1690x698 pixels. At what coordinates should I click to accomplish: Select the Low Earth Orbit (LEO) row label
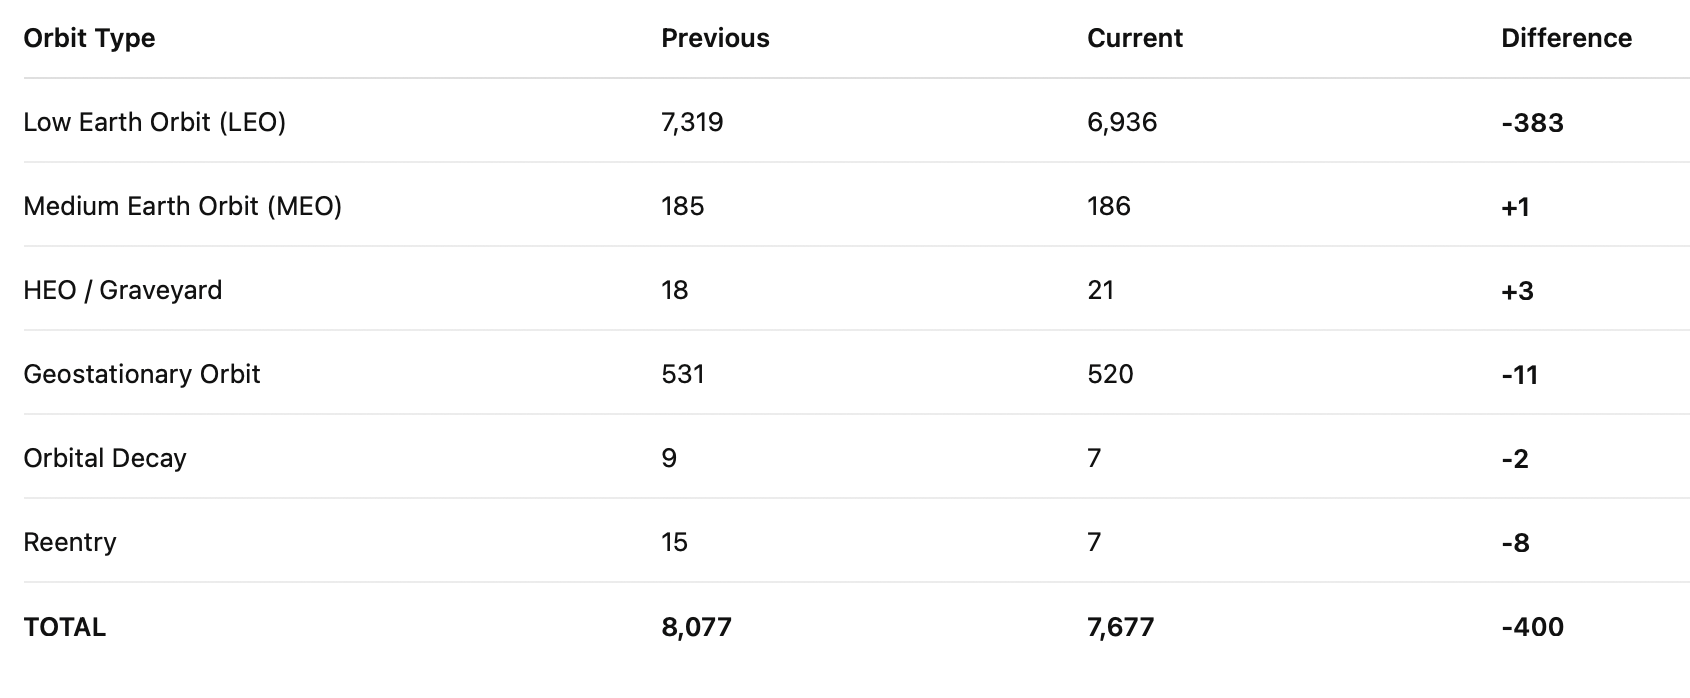pyautogui.click(x=154, y=122)
